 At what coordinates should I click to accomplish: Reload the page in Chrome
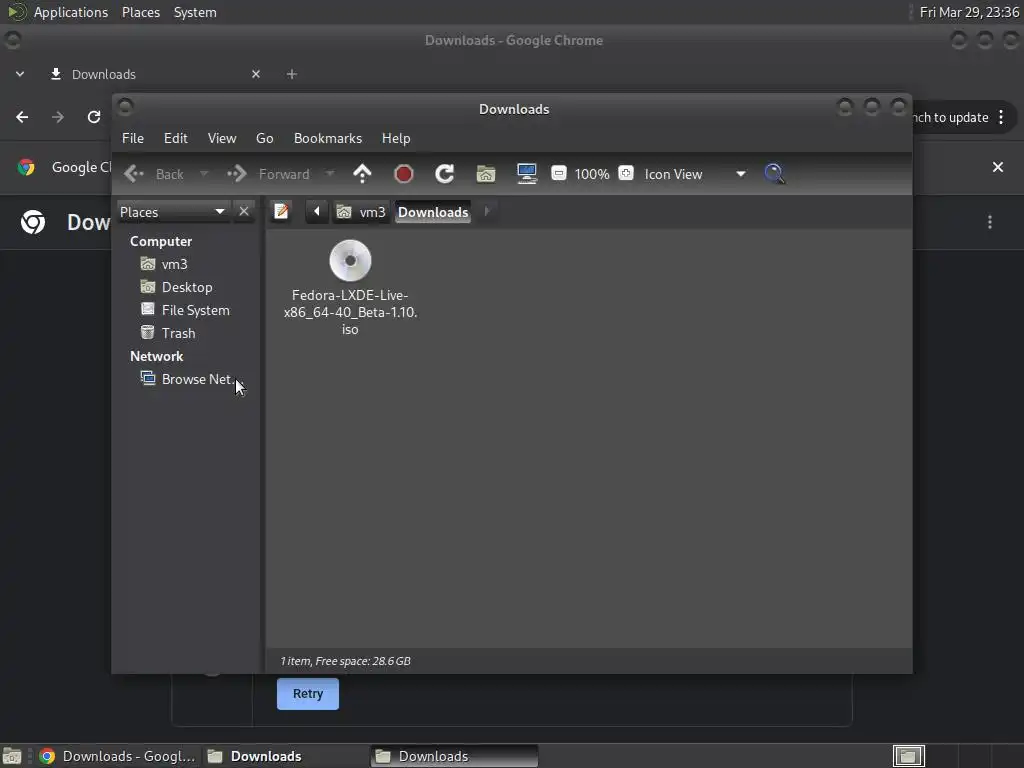pos(94,117)
